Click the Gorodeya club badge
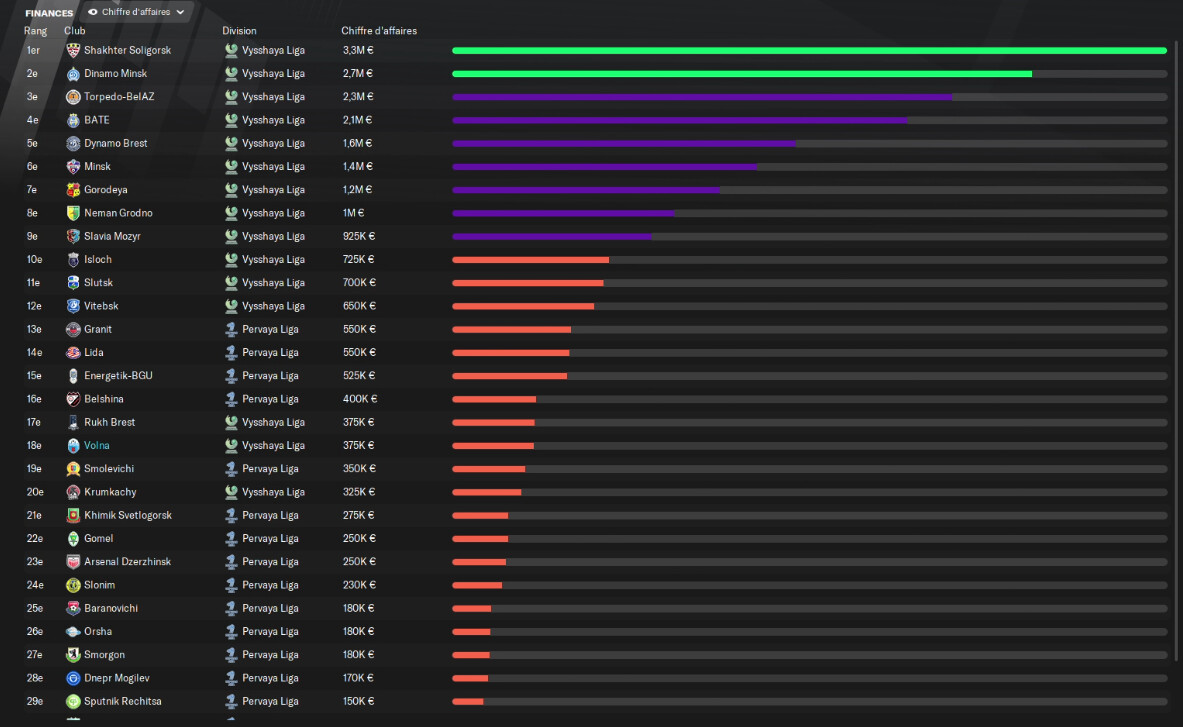1183x727 pixels. (73, 190)
